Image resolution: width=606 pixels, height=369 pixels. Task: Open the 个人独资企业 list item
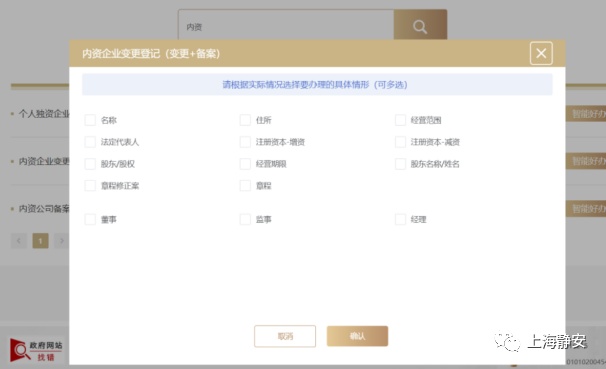pyautogui.click(x=44, y=114)
